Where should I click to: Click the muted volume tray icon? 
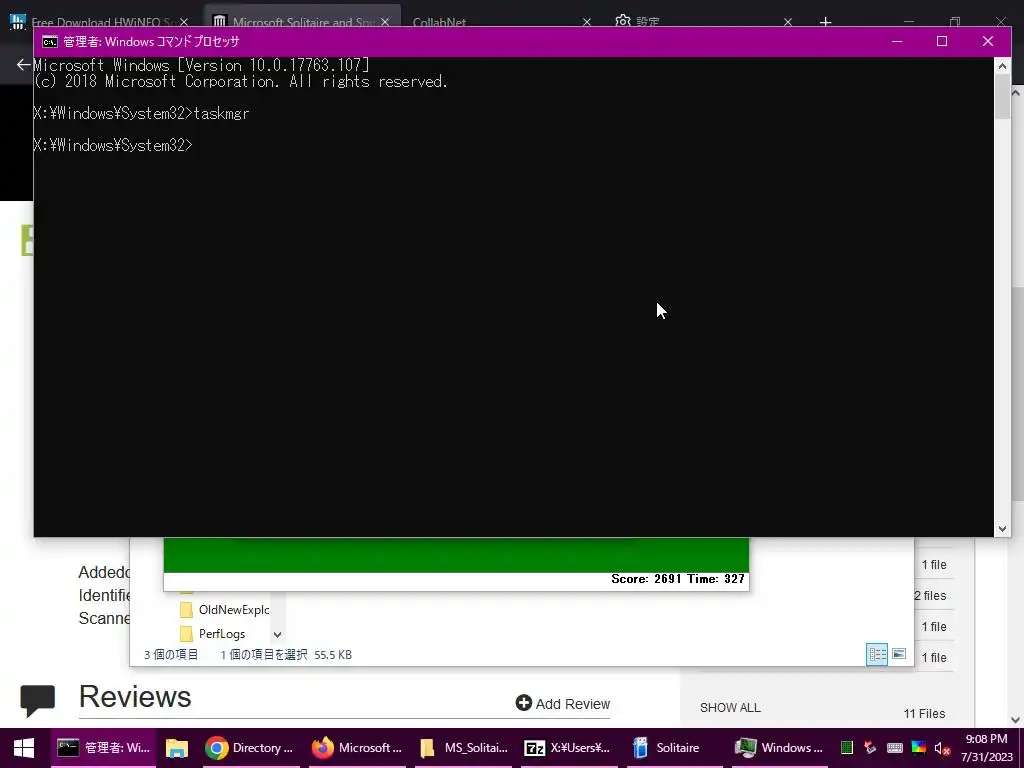942,748
